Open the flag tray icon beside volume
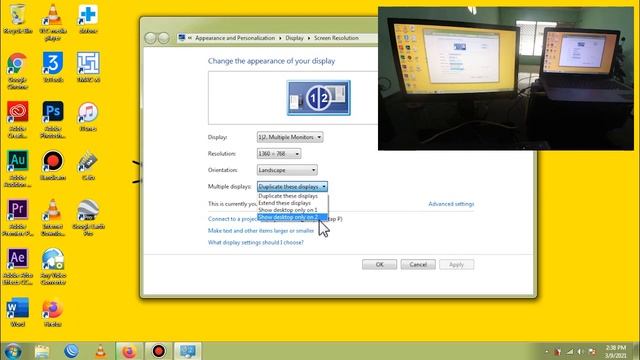Viewport: 640px width, 360px height. coord(592,351)
